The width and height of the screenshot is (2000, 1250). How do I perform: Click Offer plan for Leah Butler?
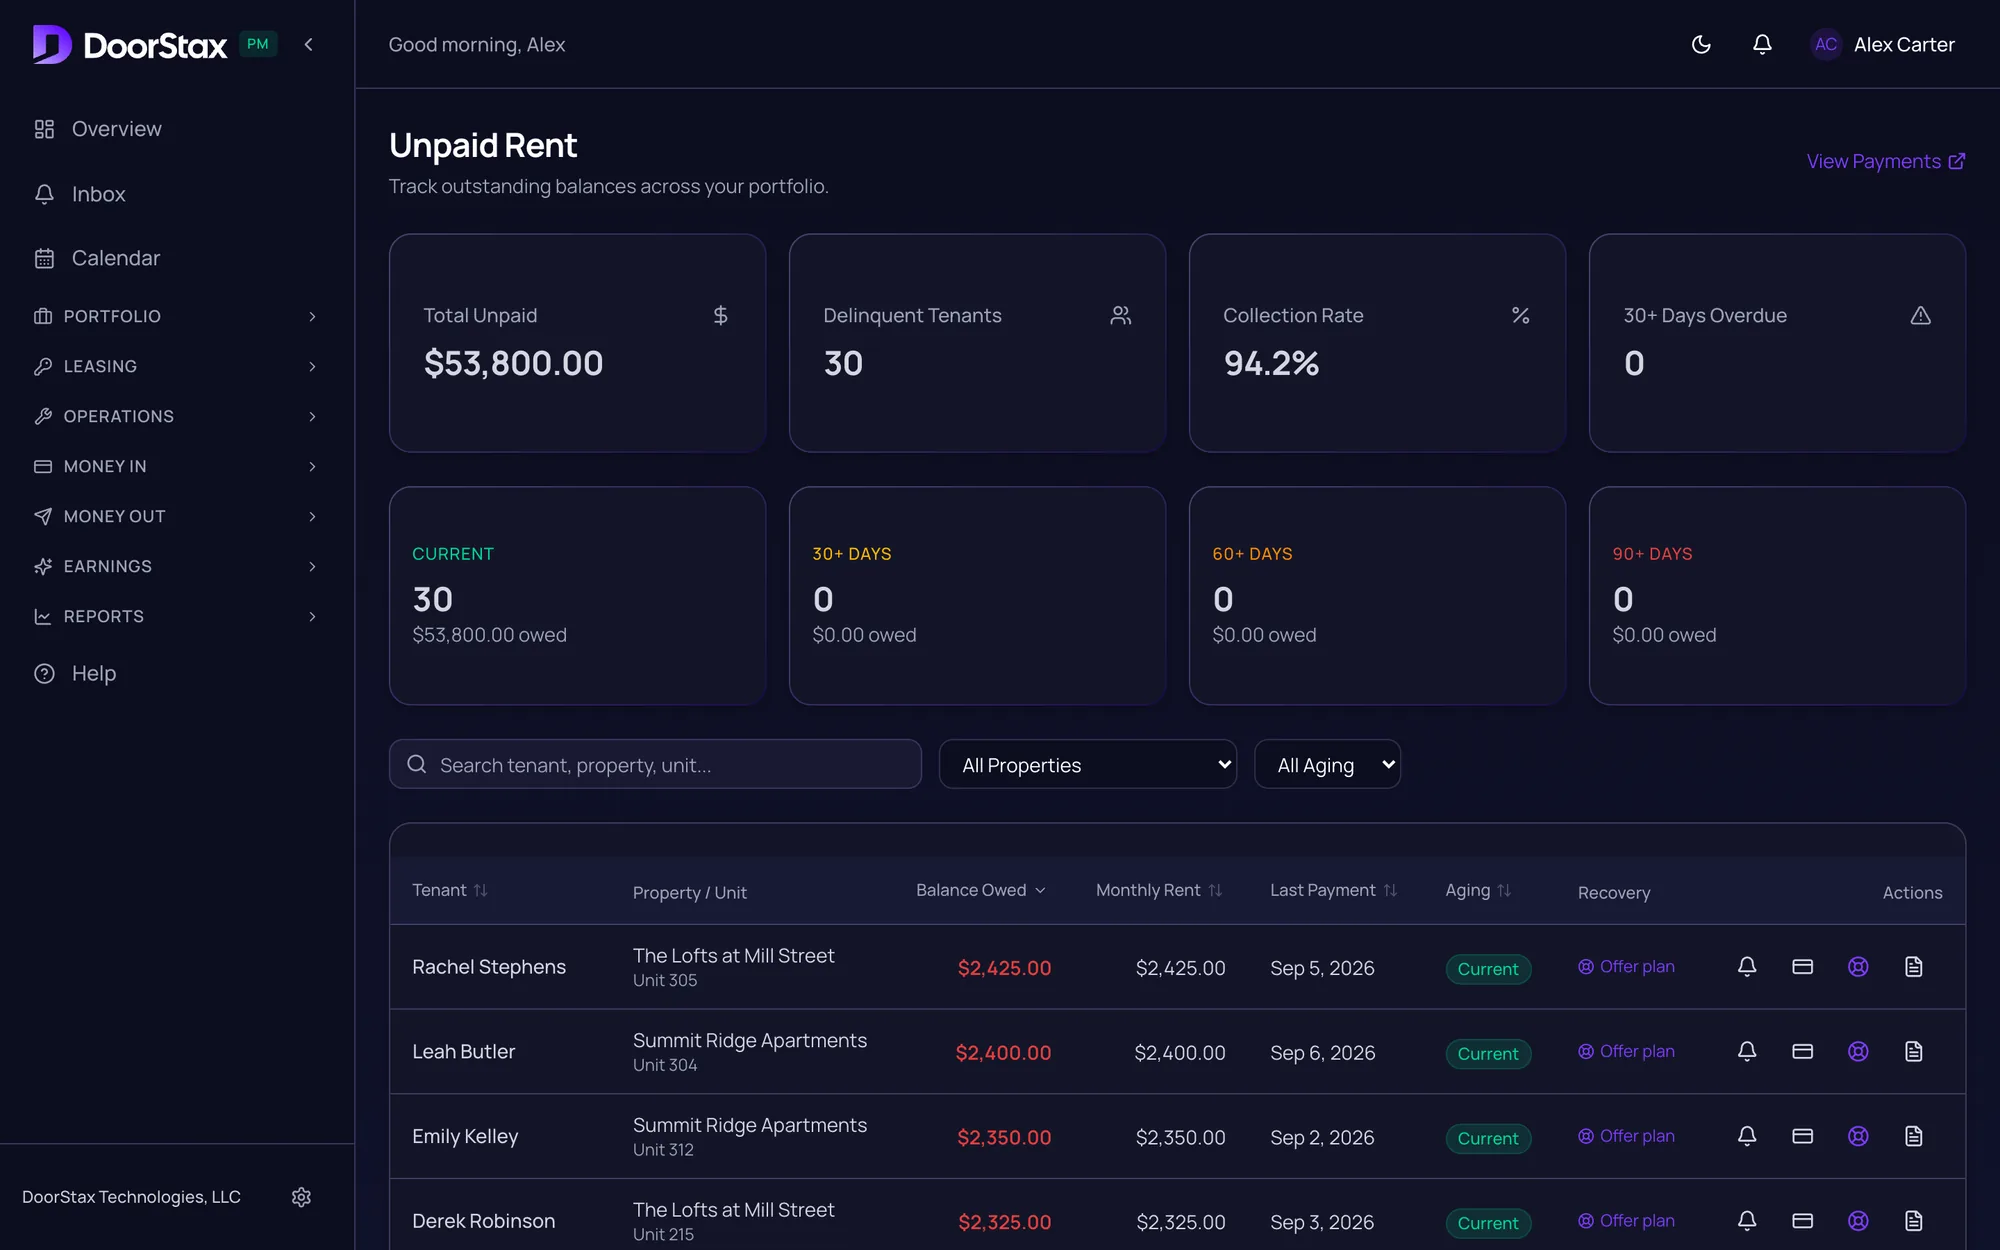pos(1626,1052)
